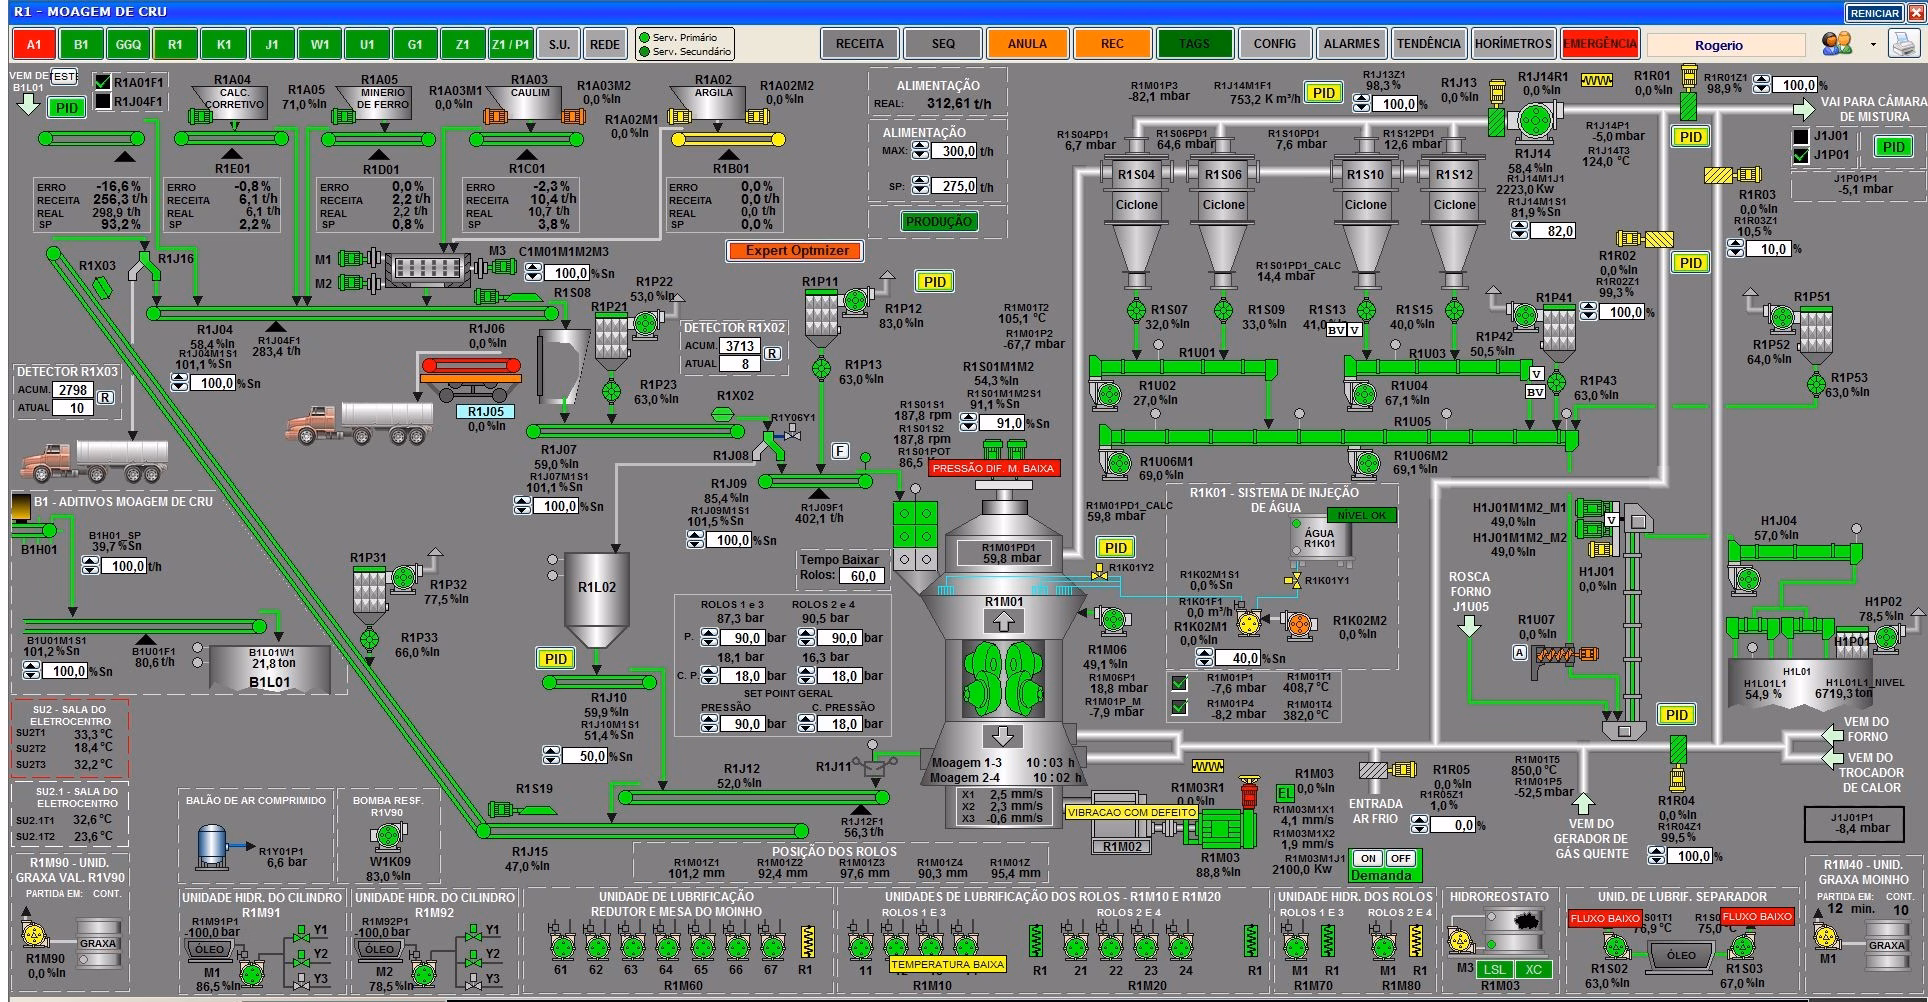Open PID next to R1J14M1F1 flow
Image resolution: width=1928 pixels, height=1002 pixels.
(1324, 93)
